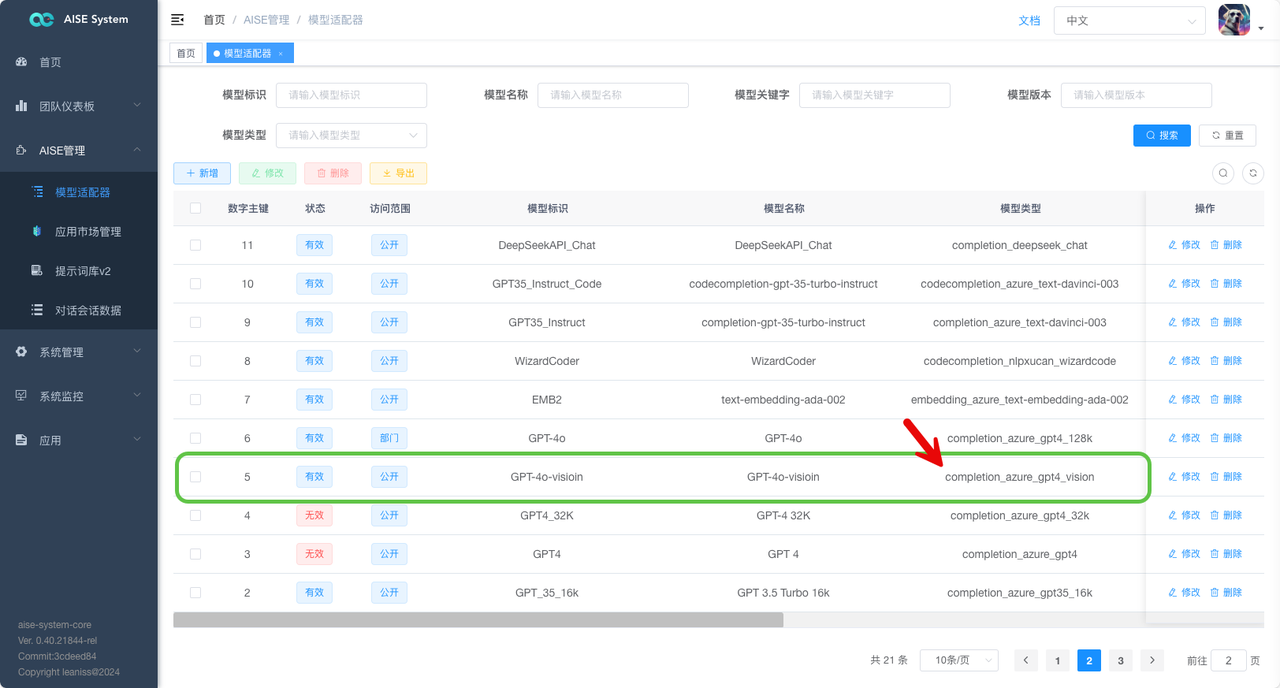Click the 应用市场管理 icon in sidebar
1280x688 pixels.
click(x=38, y=231)
